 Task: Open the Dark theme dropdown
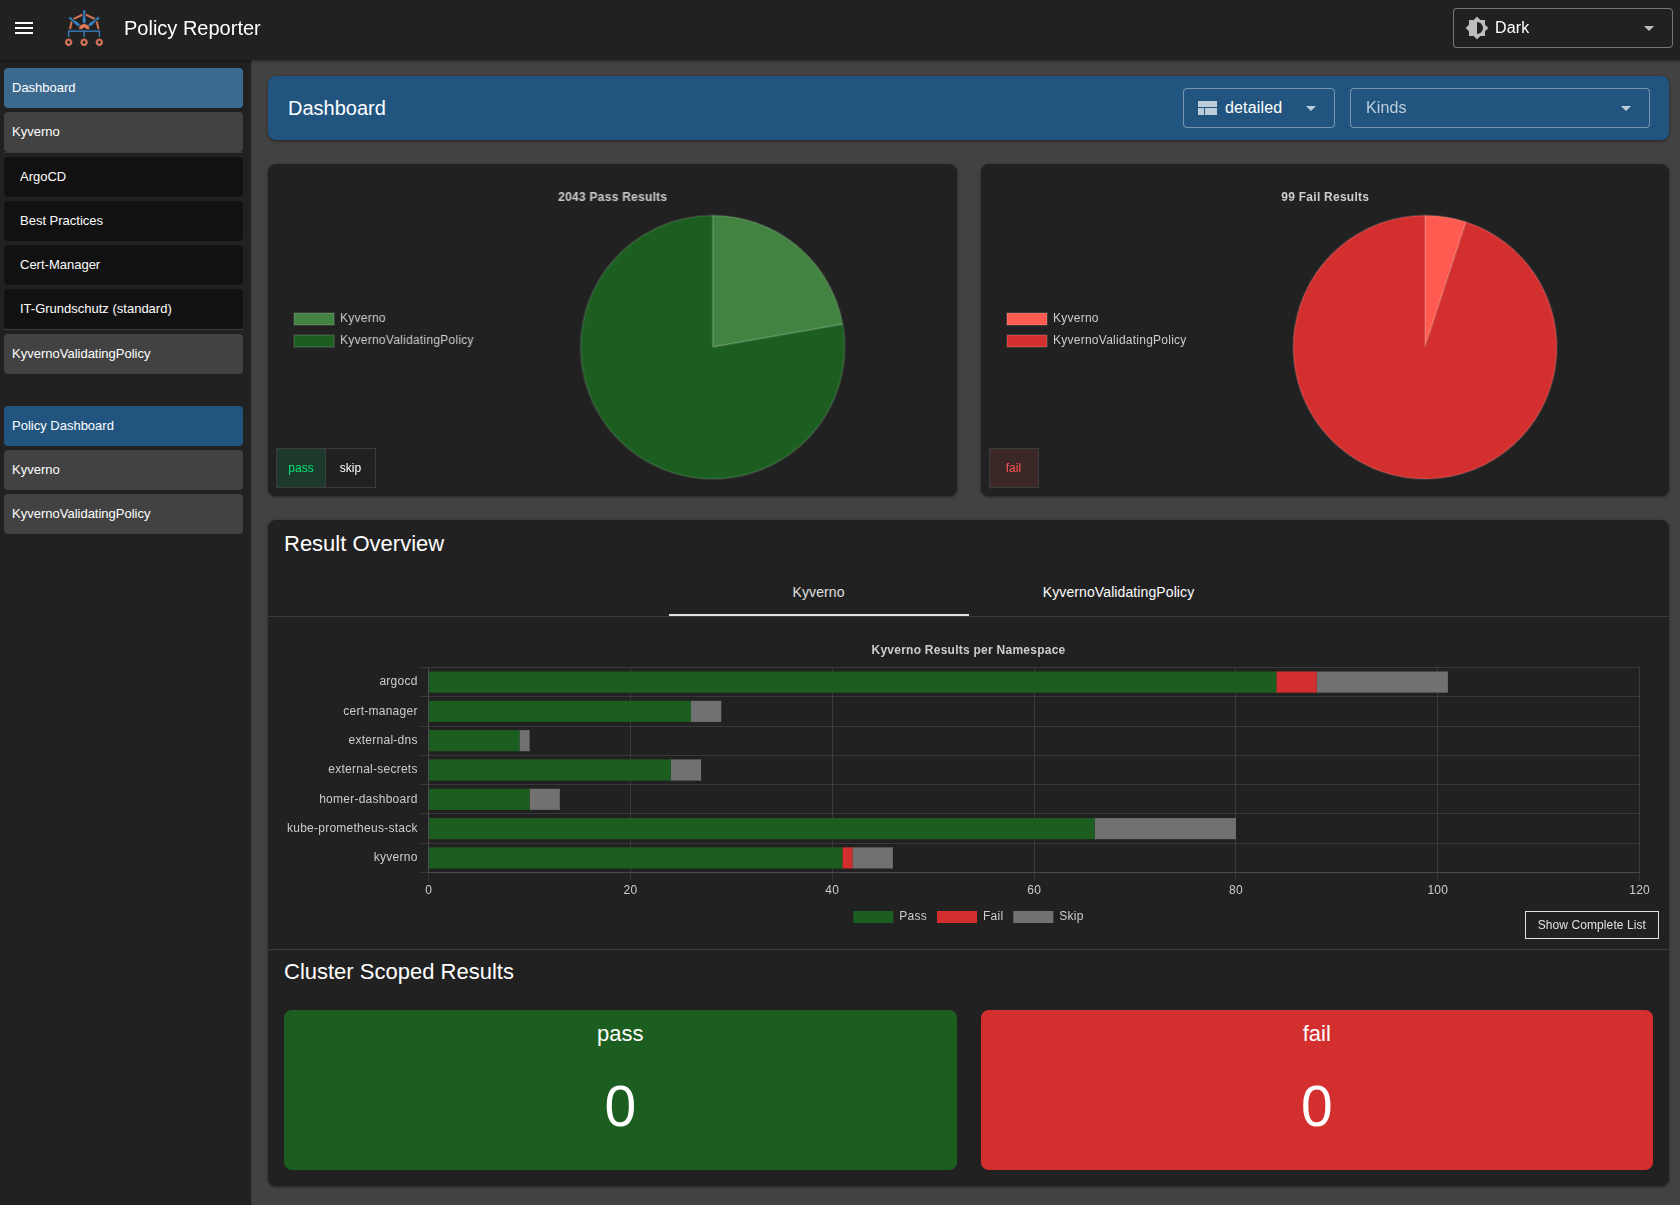(1562, 28)
